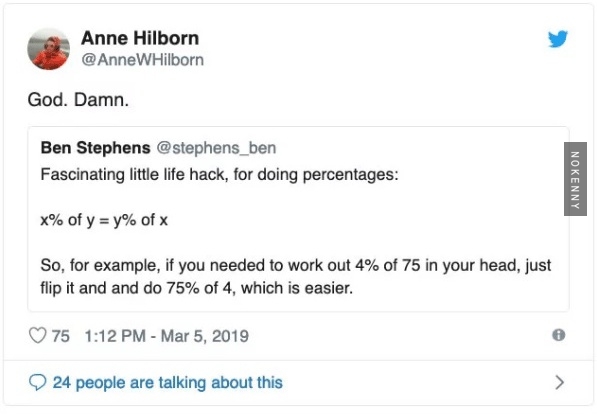Open the quoted tweet's 'Fascinating little life hack' line
Image resolution: width=597 pixels, height=414 pixels.
(x=219, y=175)
